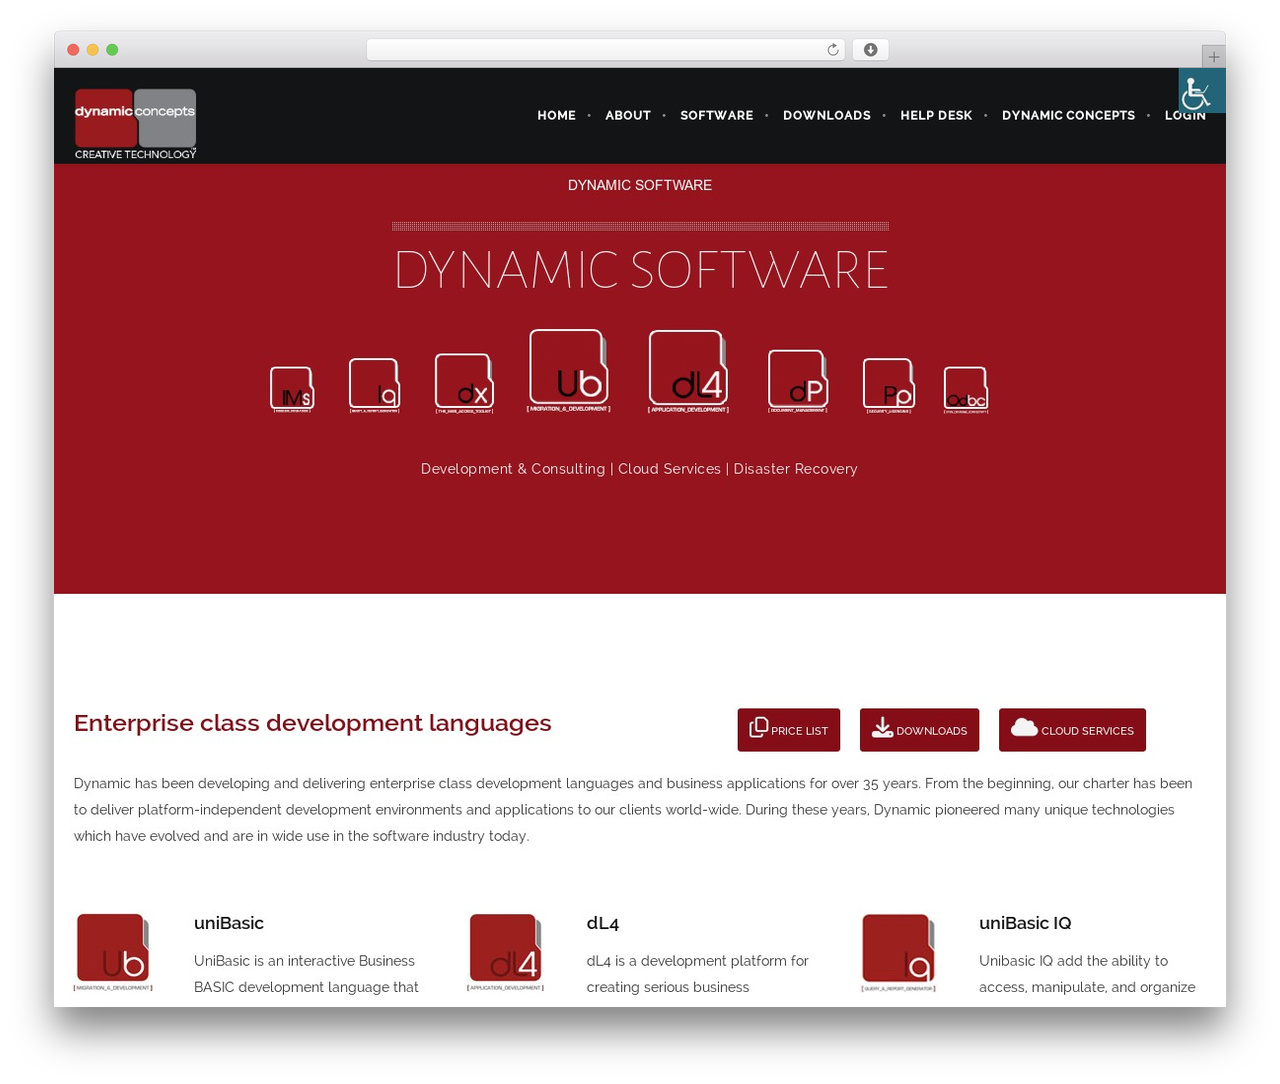The image size is (1280, 1084).
Task: Click the Login menu item
Action: click(x=1185, y=116)
